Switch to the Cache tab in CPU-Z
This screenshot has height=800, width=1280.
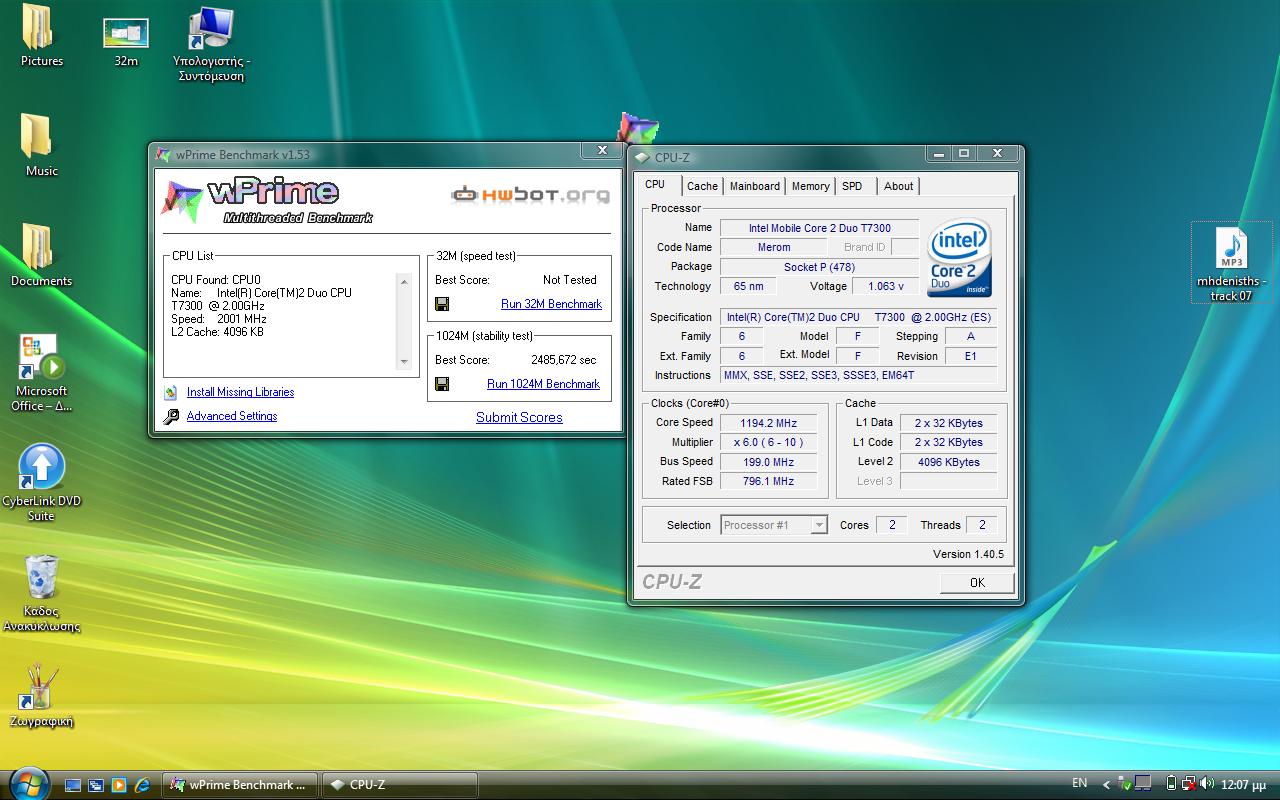click(x=702, y=186)
